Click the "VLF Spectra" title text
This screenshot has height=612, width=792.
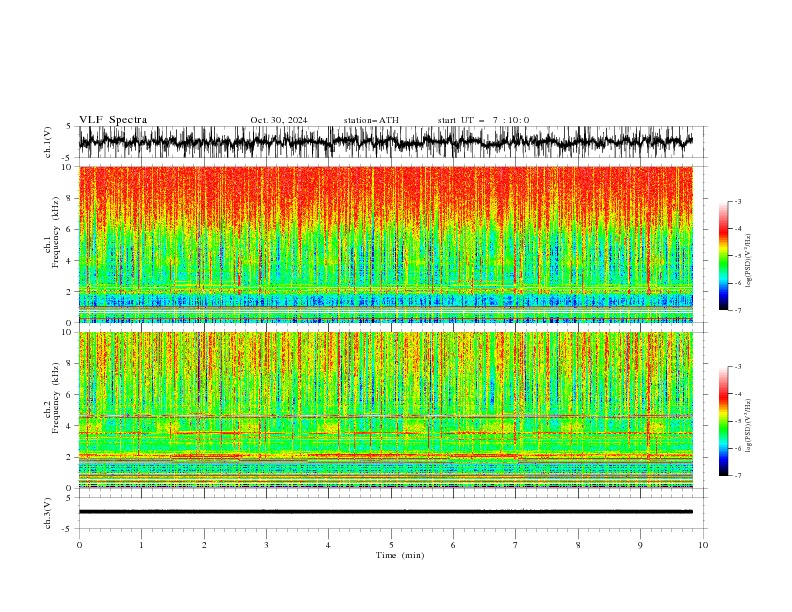(113, 120)
